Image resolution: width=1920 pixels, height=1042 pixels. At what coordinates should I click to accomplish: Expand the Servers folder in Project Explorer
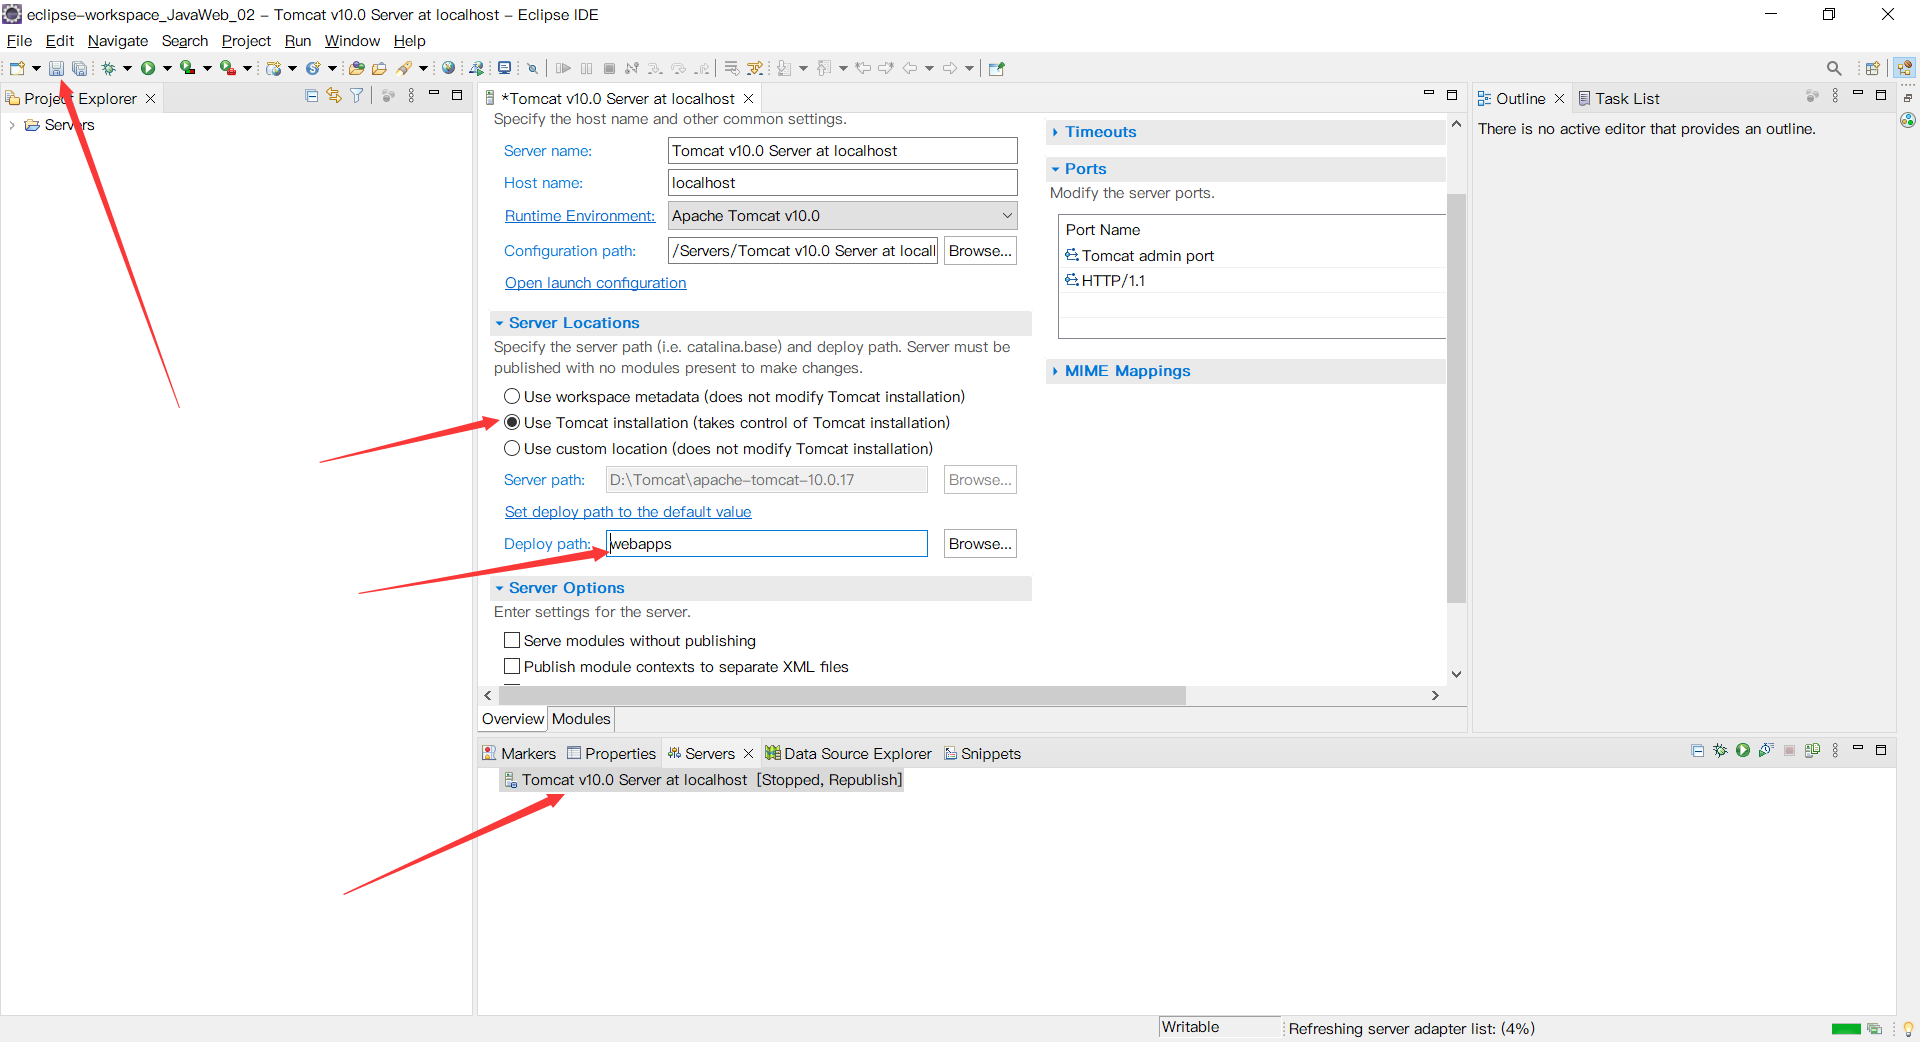[11, 125]
